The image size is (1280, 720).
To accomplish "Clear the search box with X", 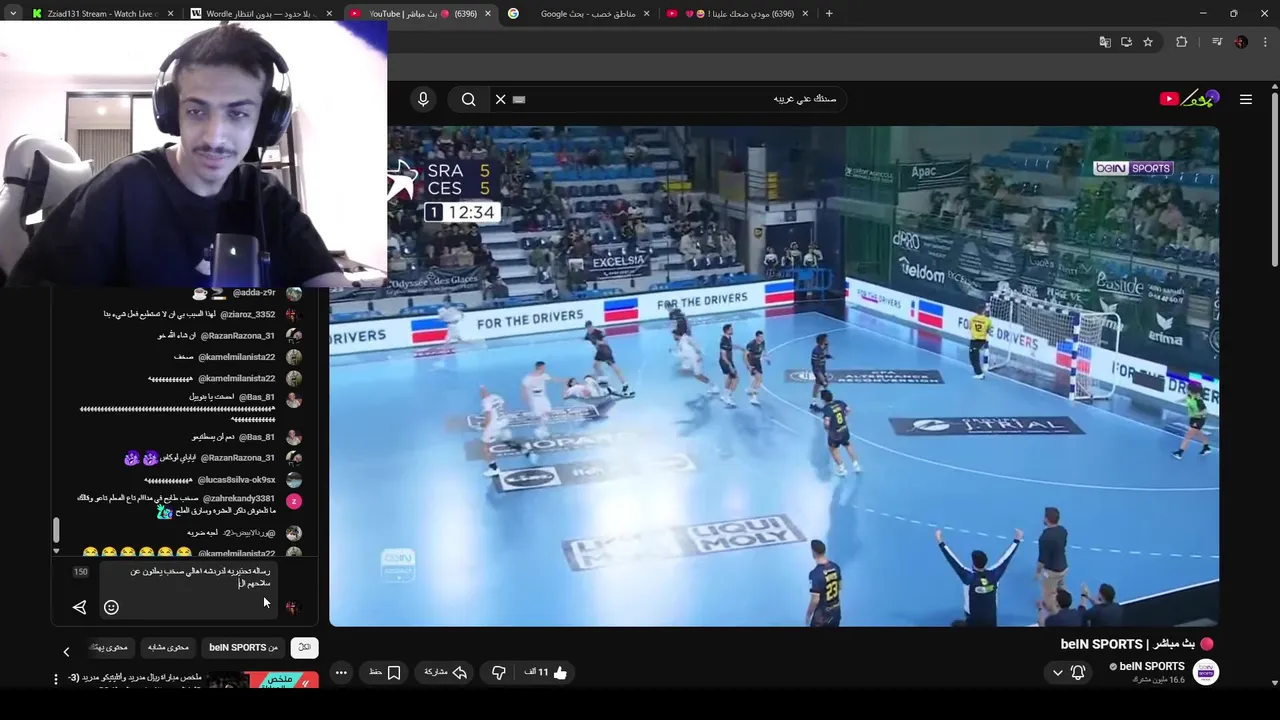I will pyautogui.click(x=501, y=99).
